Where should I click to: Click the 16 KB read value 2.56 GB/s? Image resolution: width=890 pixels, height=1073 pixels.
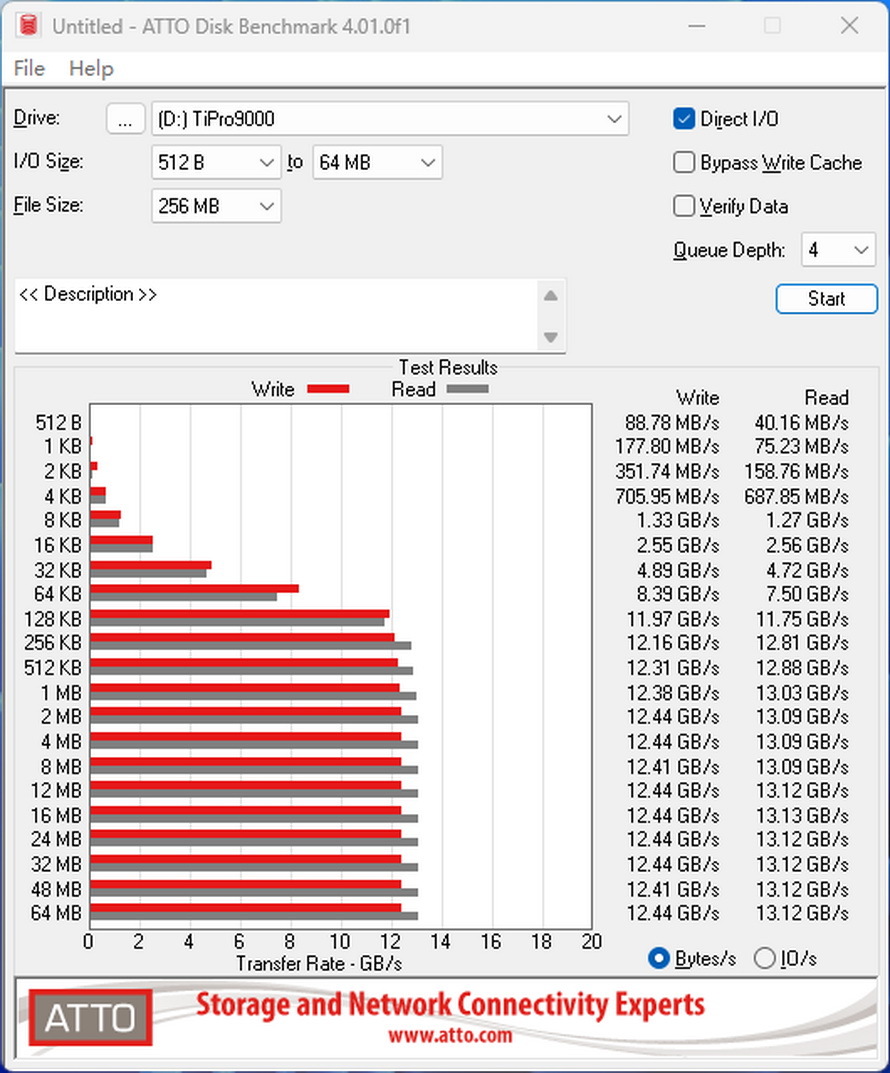click(x=807, y=545)
